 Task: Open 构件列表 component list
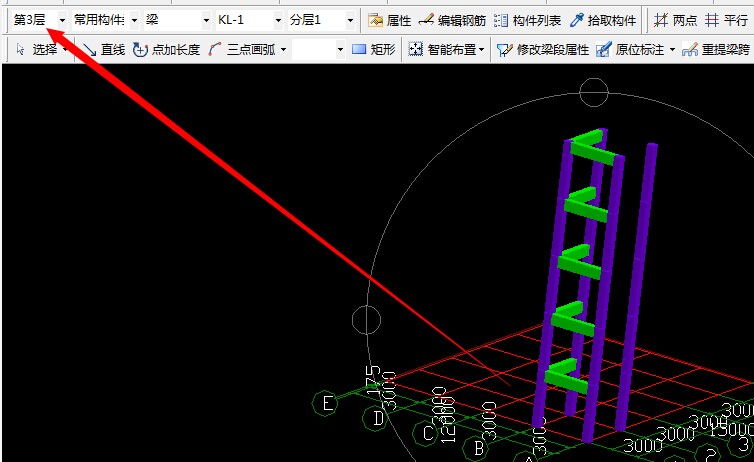[528, 21]
